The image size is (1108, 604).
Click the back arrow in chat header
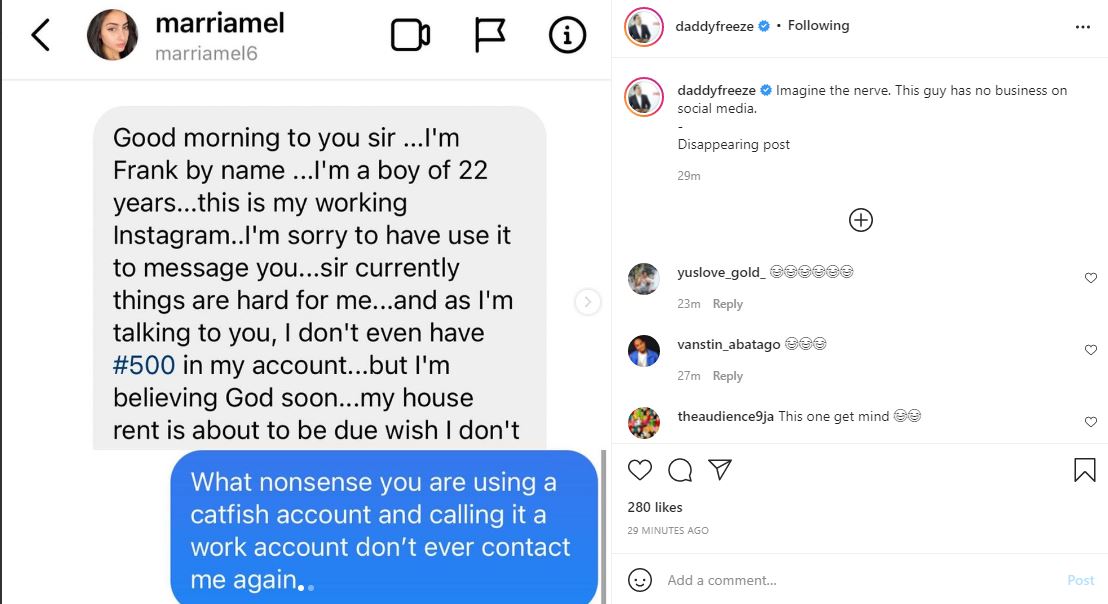pos(40,36)
